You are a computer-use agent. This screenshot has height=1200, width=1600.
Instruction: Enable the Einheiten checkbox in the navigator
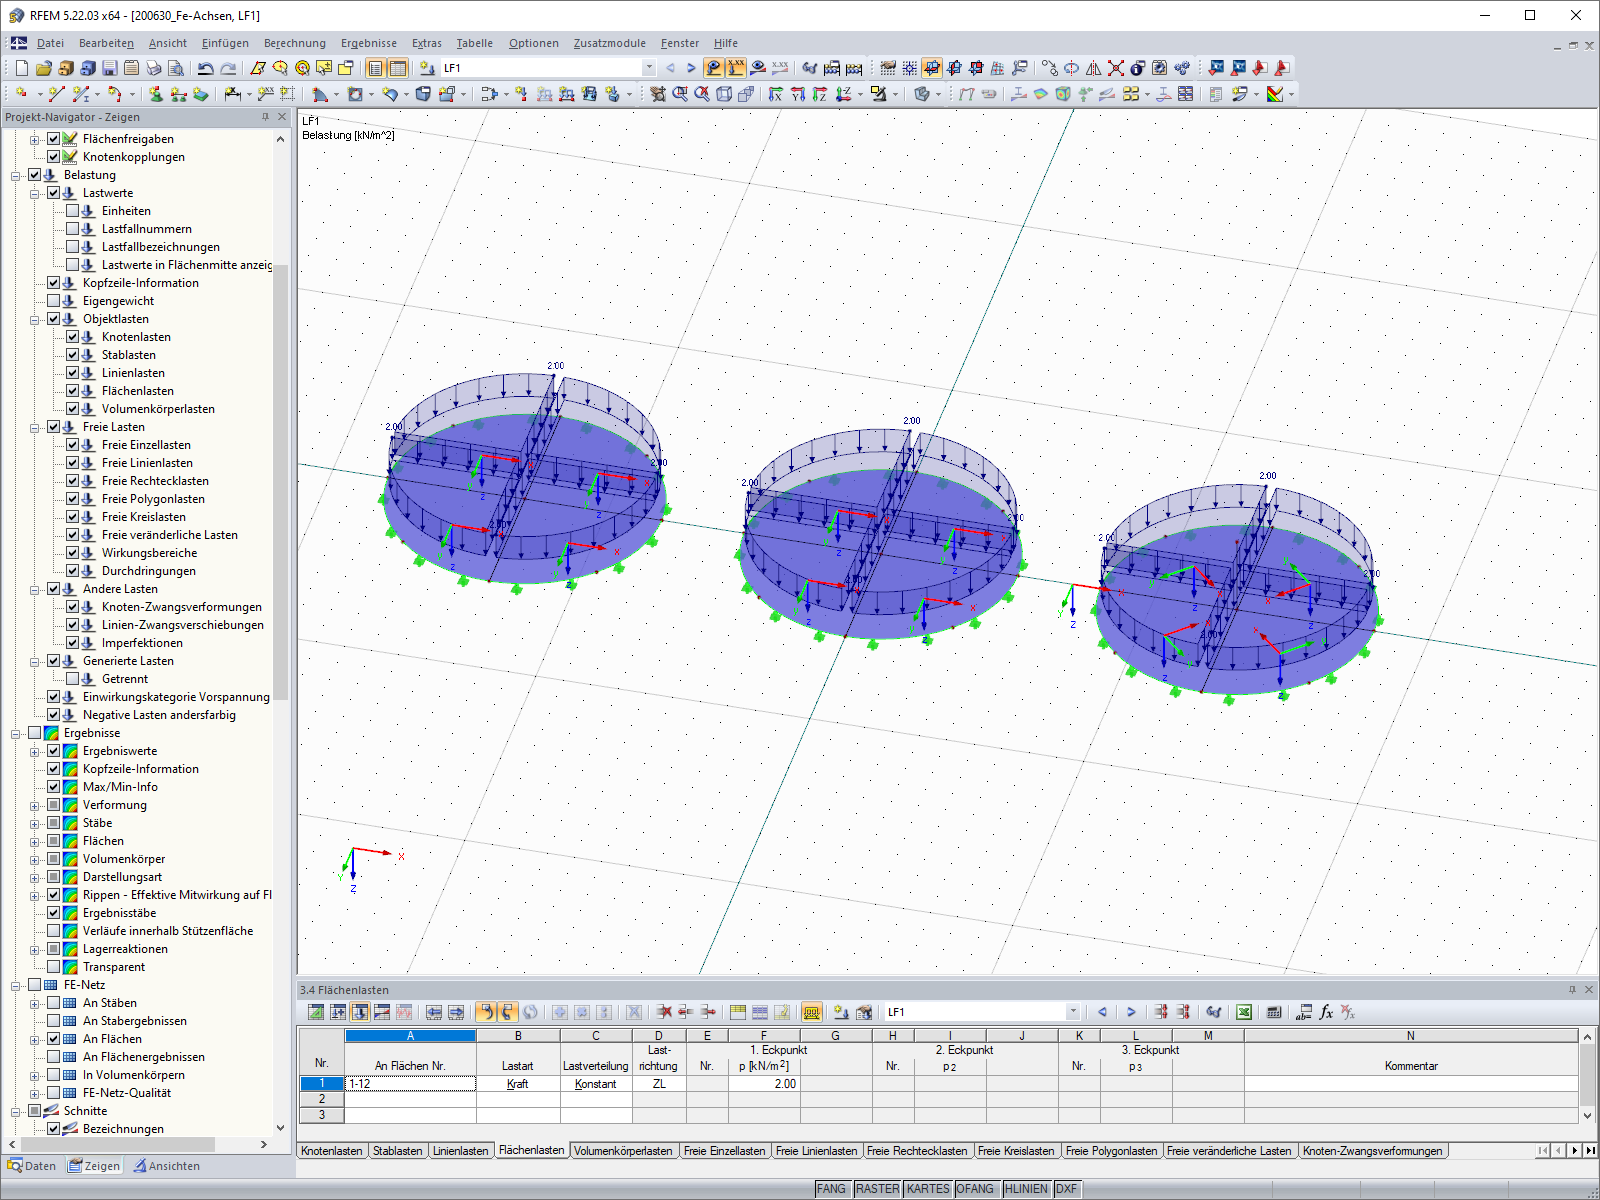72,211
